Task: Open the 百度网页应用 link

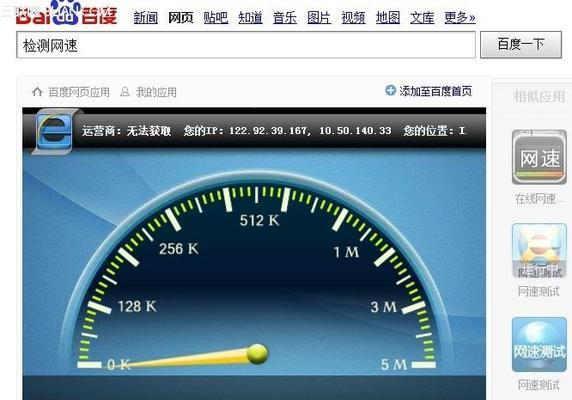Action: pos(79,92)
